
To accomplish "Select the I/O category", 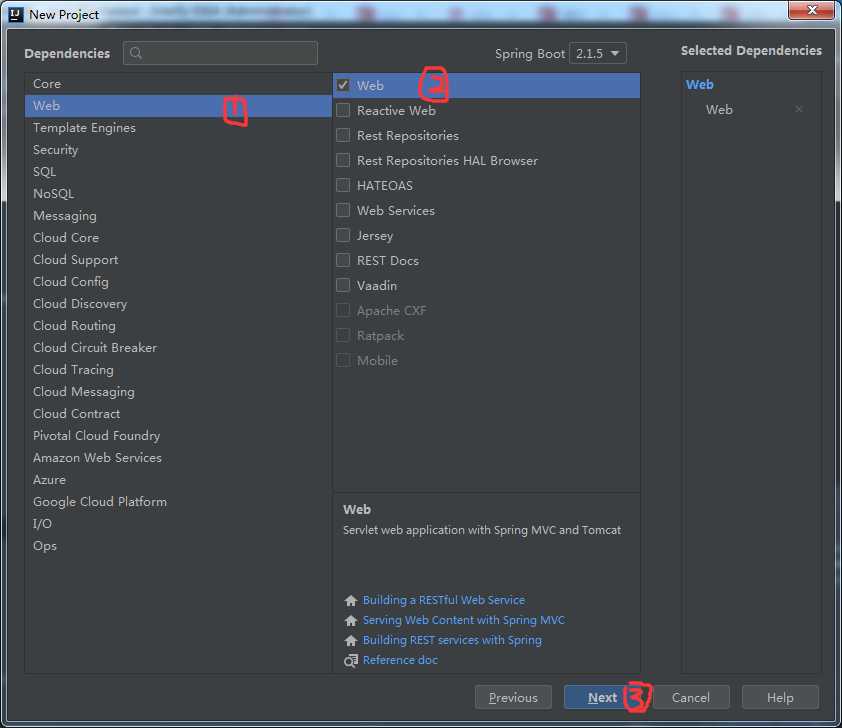I will [178, 524].
